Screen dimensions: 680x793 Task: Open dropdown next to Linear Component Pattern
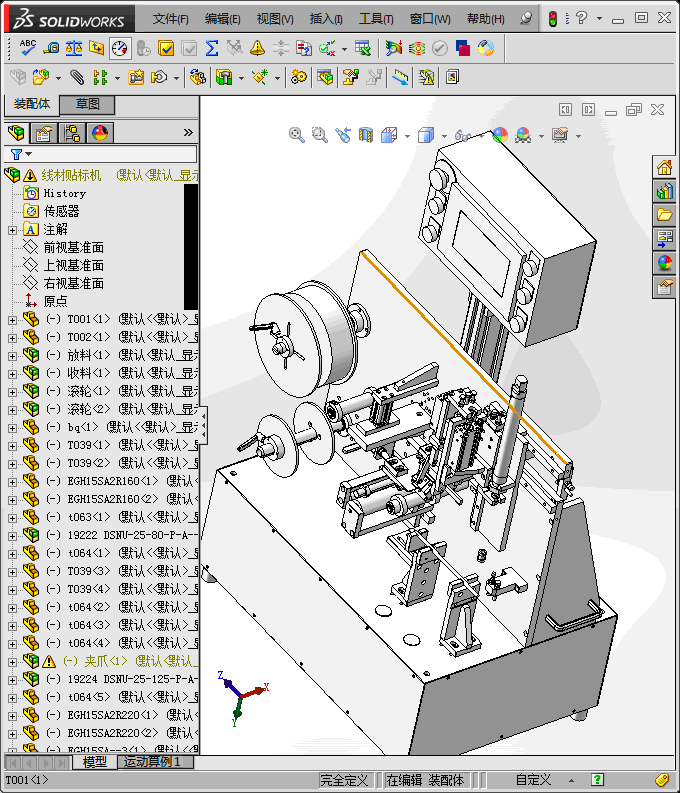(117, 78)
